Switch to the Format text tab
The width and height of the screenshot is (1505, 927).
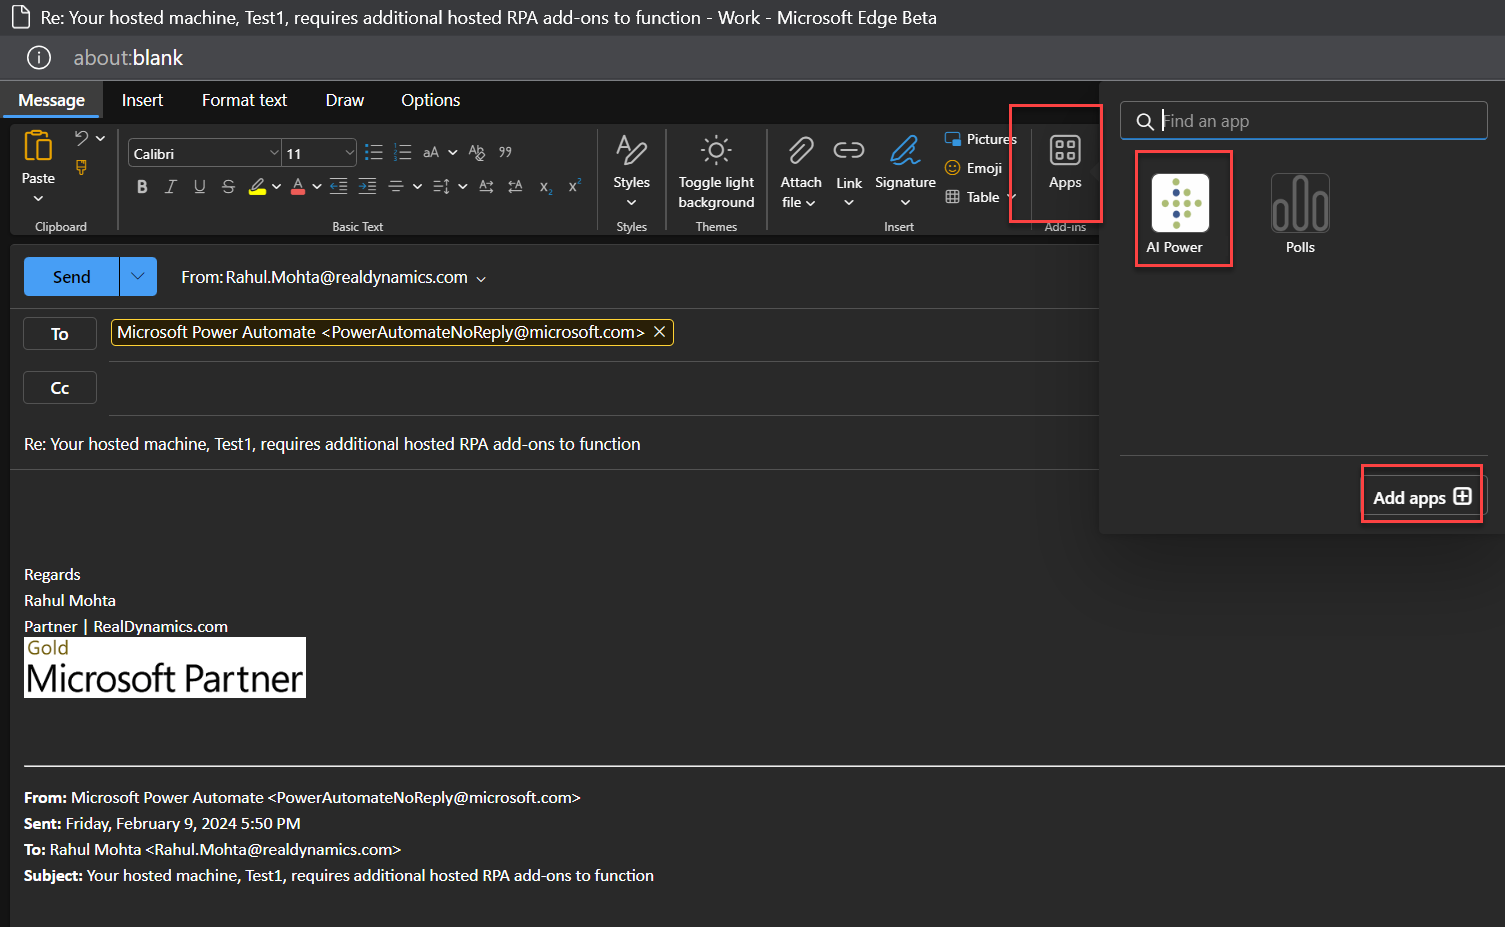244,100
